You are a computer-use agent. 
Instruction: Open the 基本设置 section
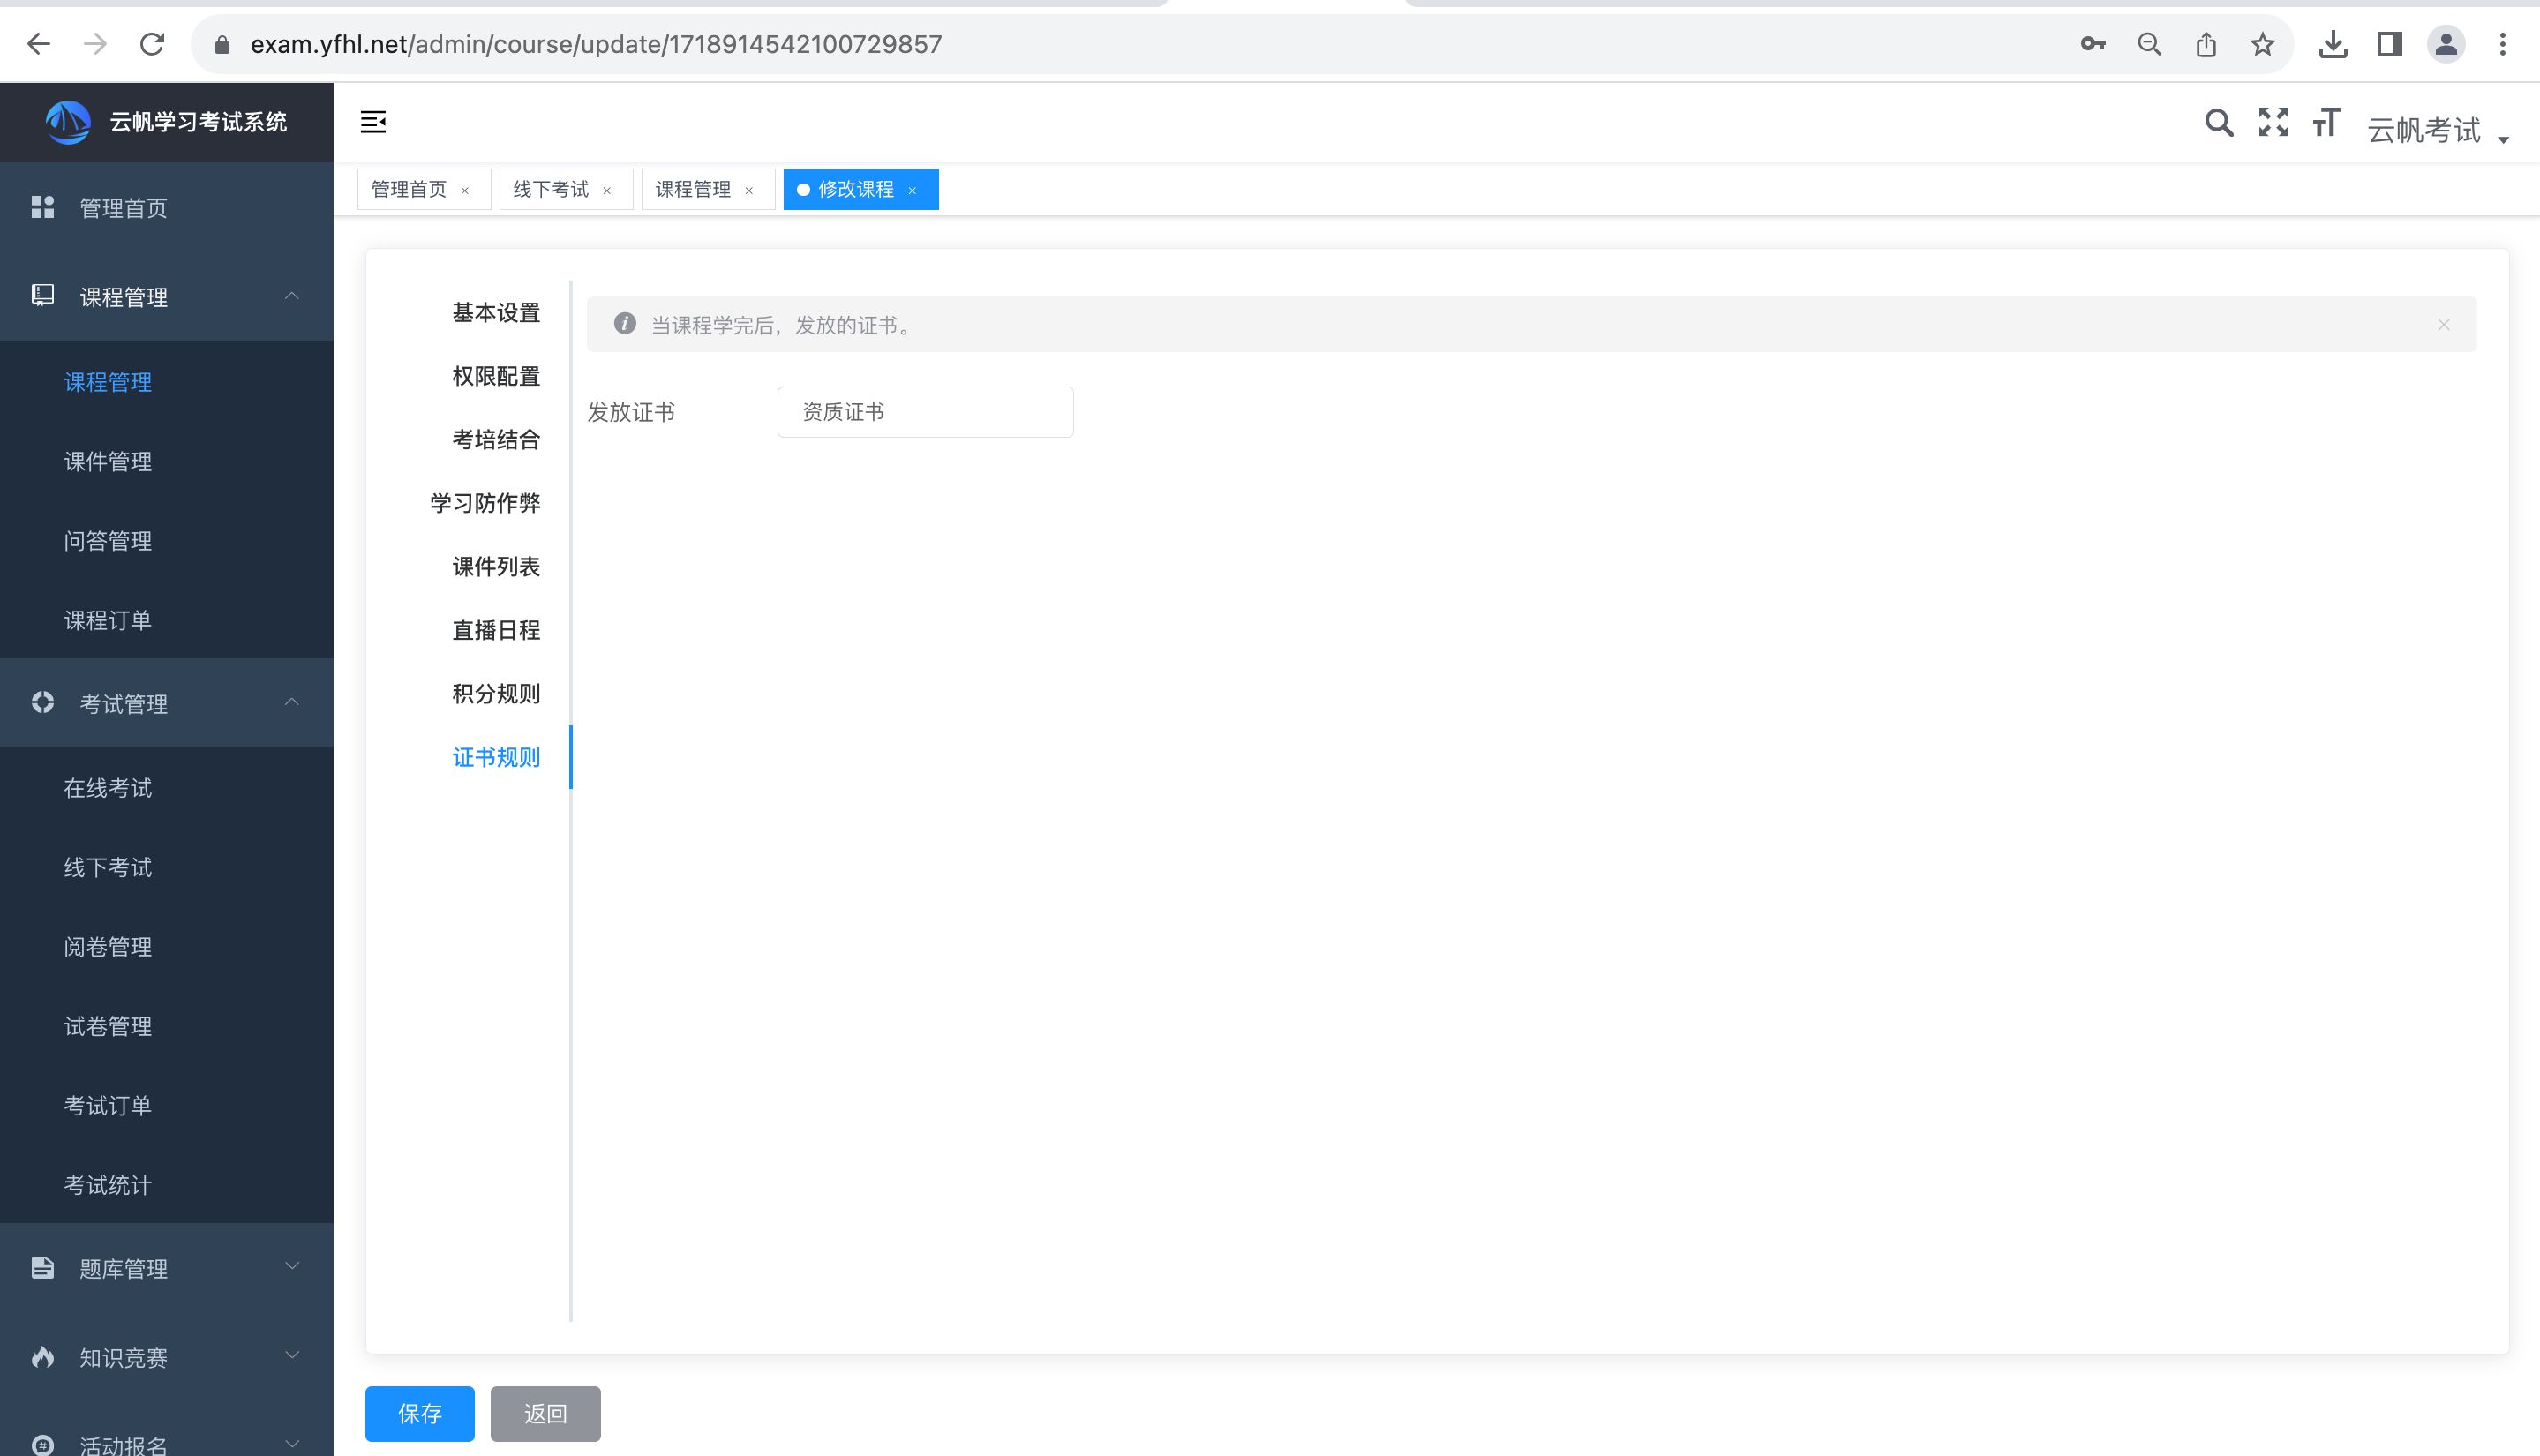[x=496, y=313]
